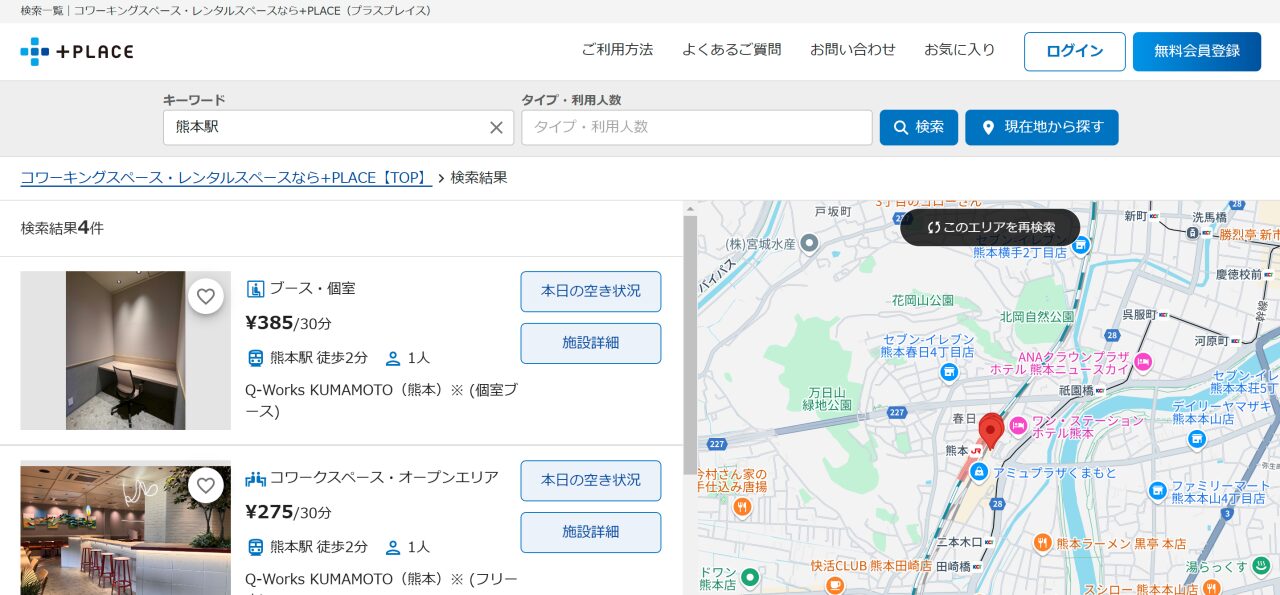1280x595 pixels.
Task: Click the 北岡自然公園 label on the map
Action: tap(1037, 316)
